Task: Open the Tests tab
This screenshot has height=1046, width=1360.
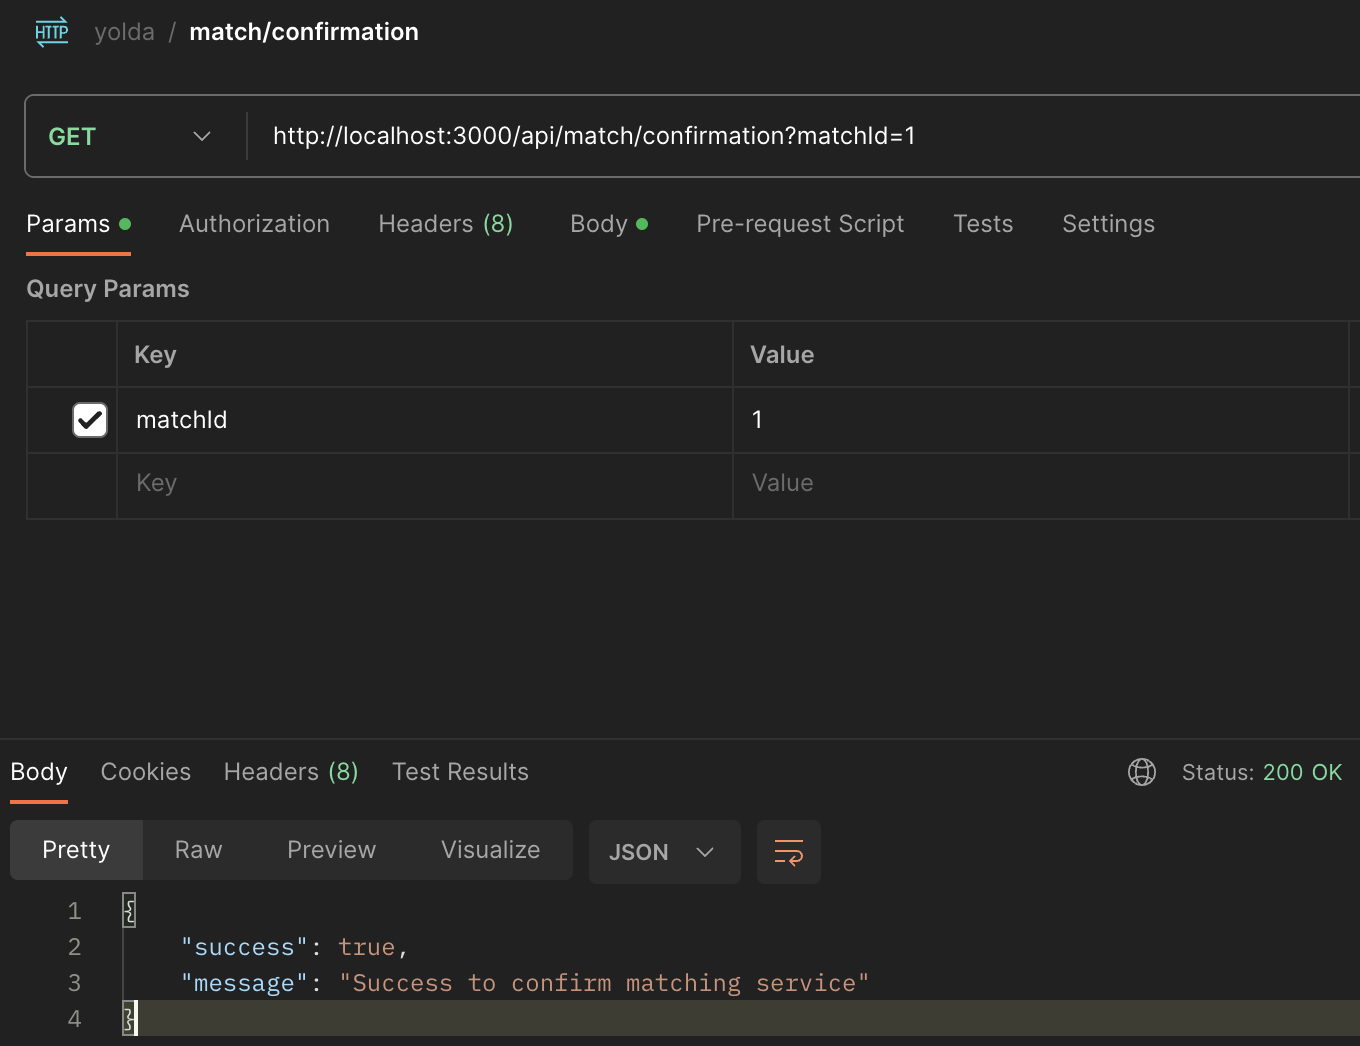Action: (983, 224)
